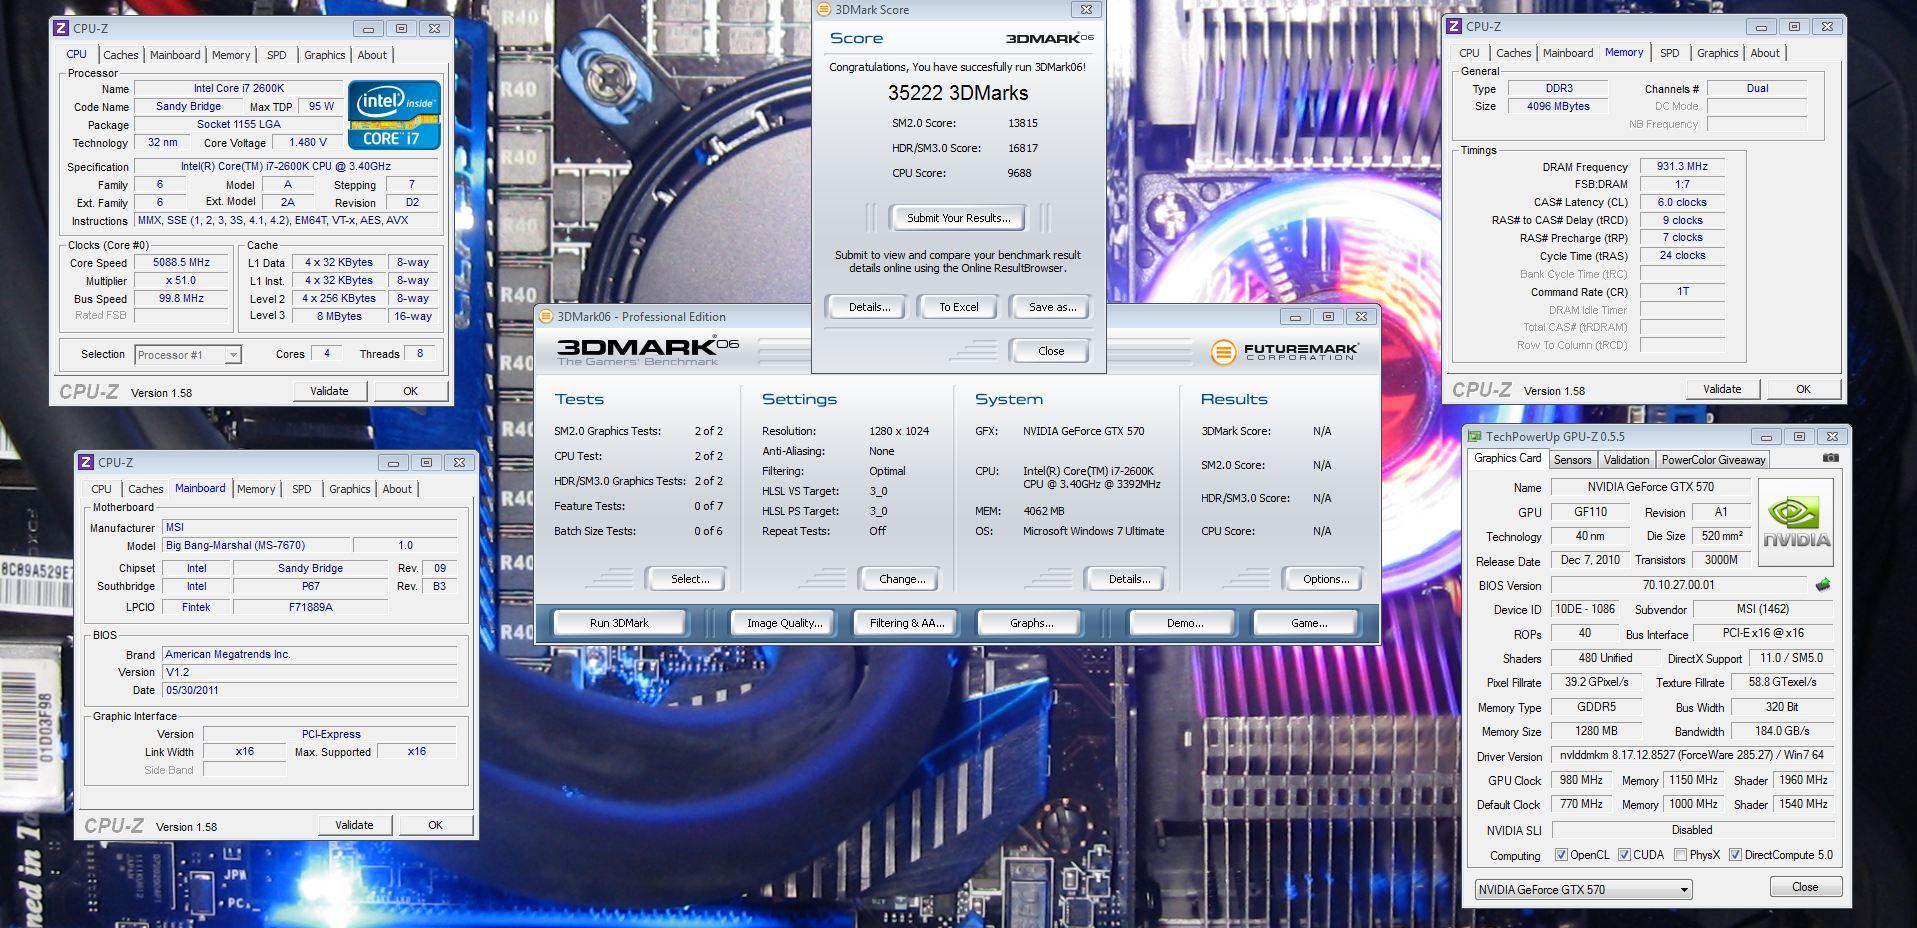Click the 3DMark Score window title icon
The width and height of the screenshot is (1917, 928).
[824, 9]
